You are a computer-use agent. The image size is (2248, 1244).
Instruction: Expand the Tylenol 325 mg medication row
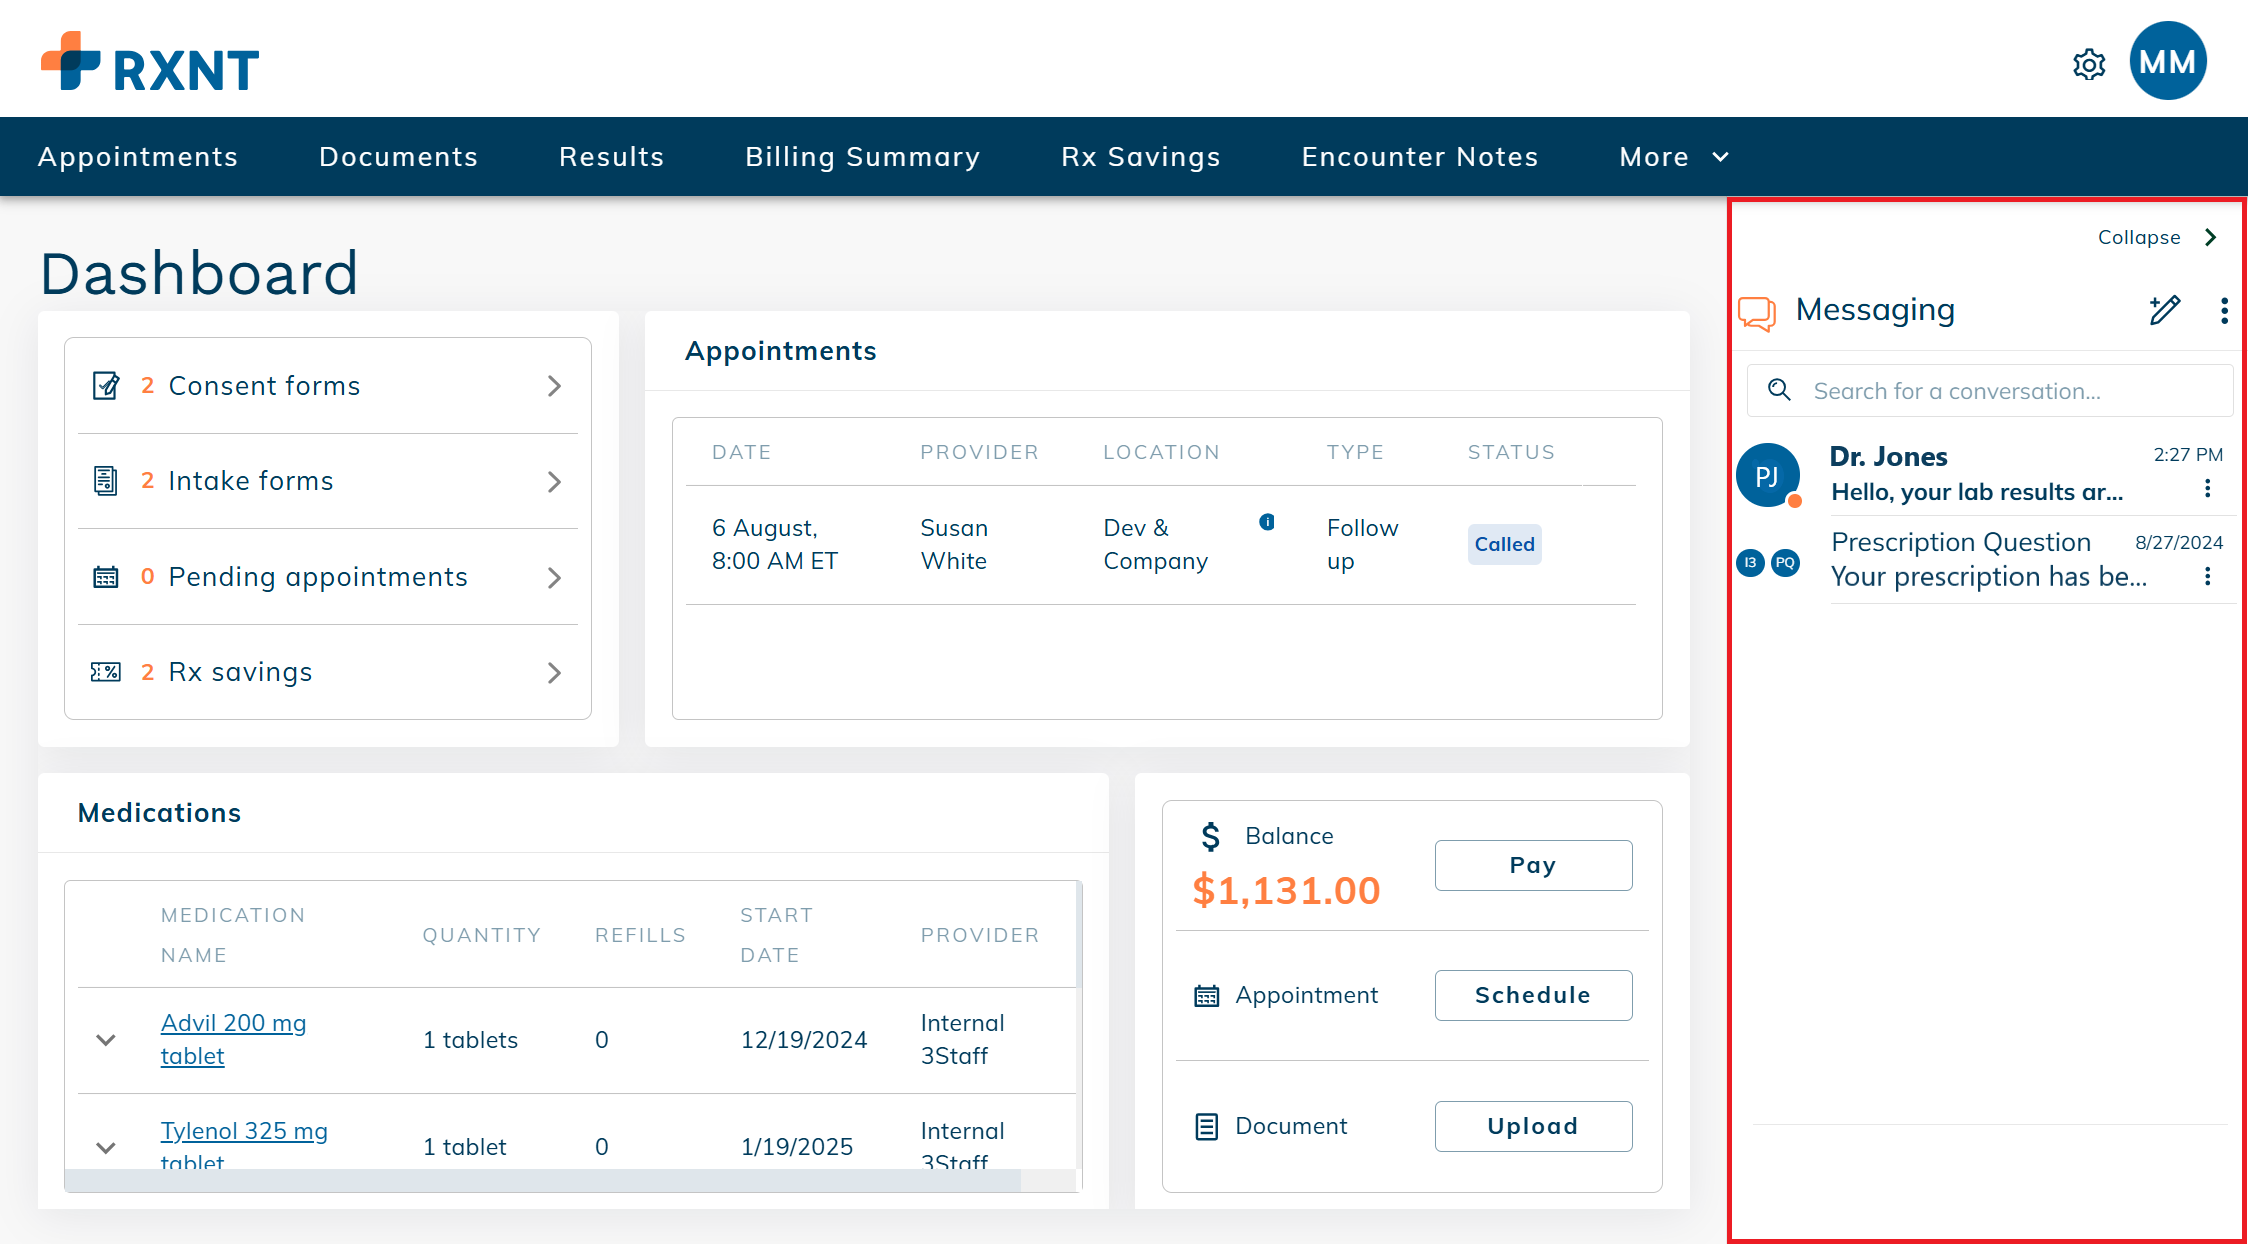(x=106, y=1147)
